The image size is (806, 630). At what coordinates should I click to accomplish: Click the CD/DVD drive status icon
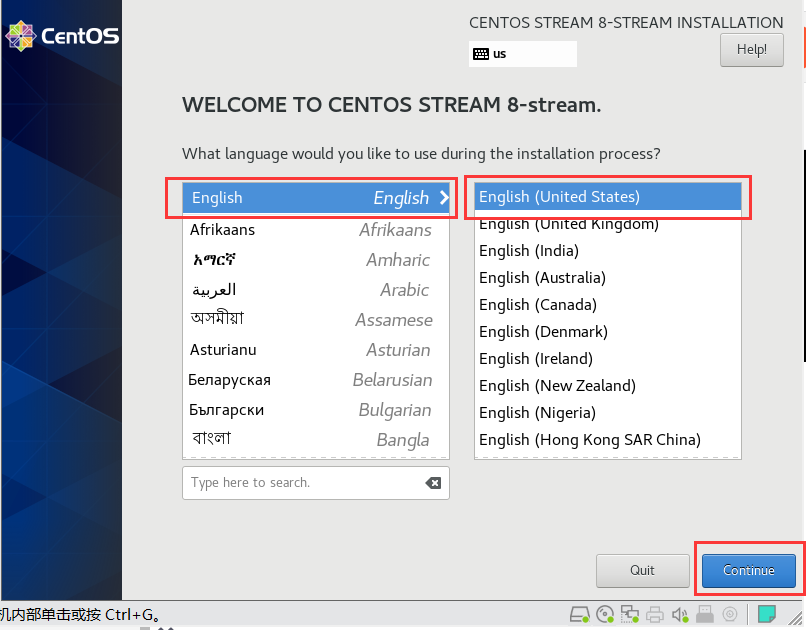(605, 614)
